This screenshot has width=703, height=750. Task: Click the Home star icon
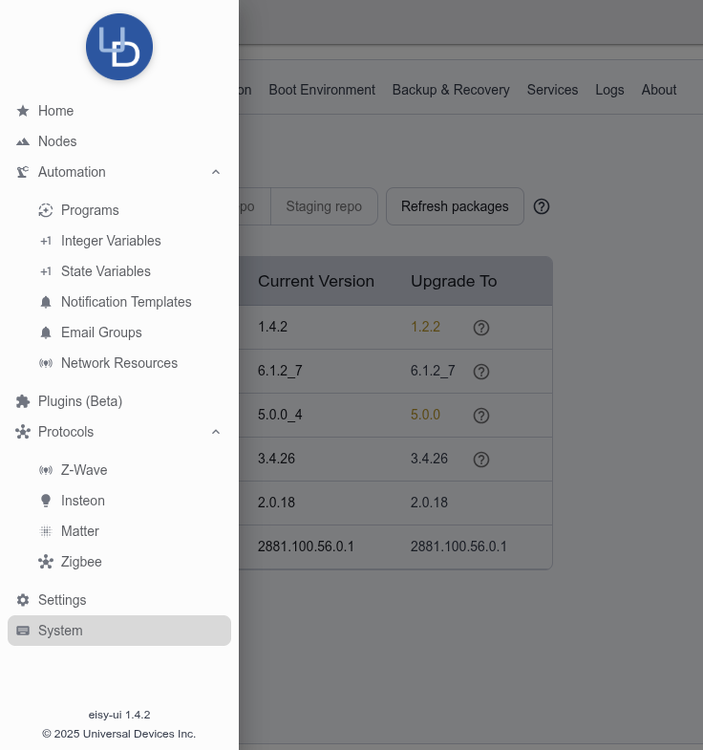tap(23, 111)
